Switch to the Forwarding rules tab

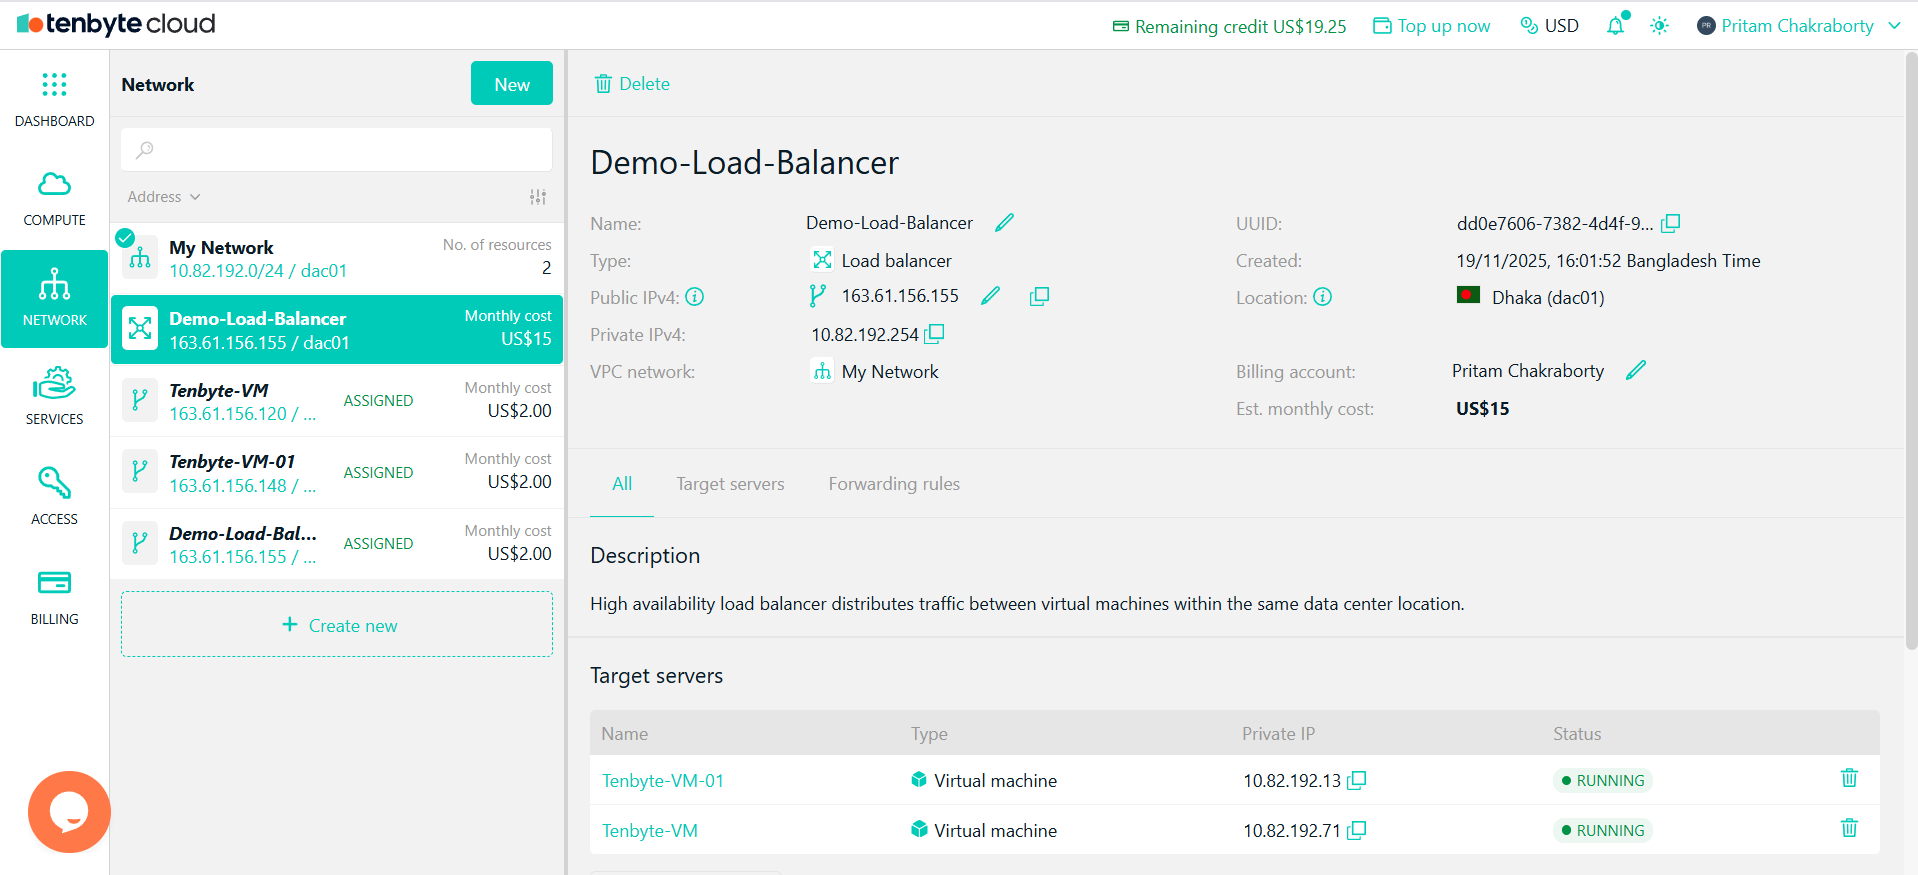pos(894,484)
